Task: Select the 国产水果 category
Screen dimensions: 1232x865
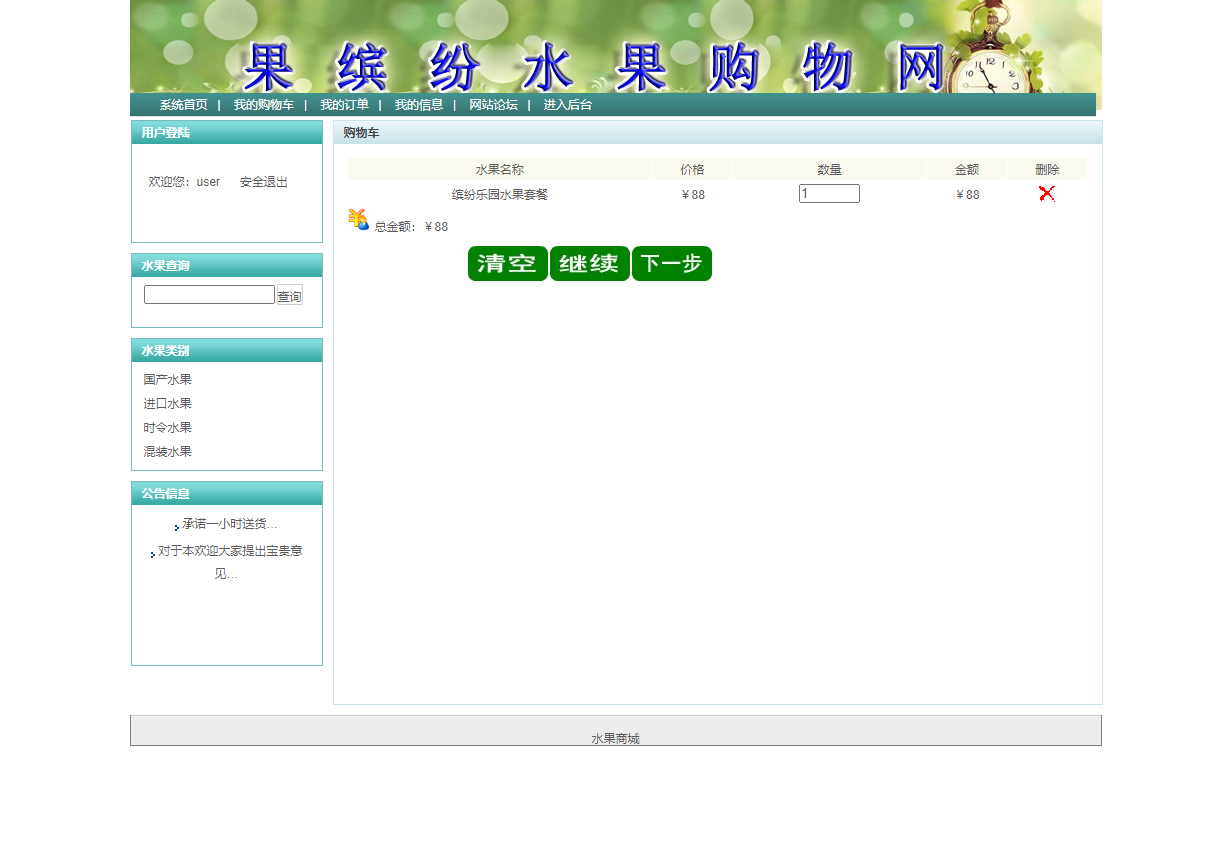Action: tap(167, 380)
